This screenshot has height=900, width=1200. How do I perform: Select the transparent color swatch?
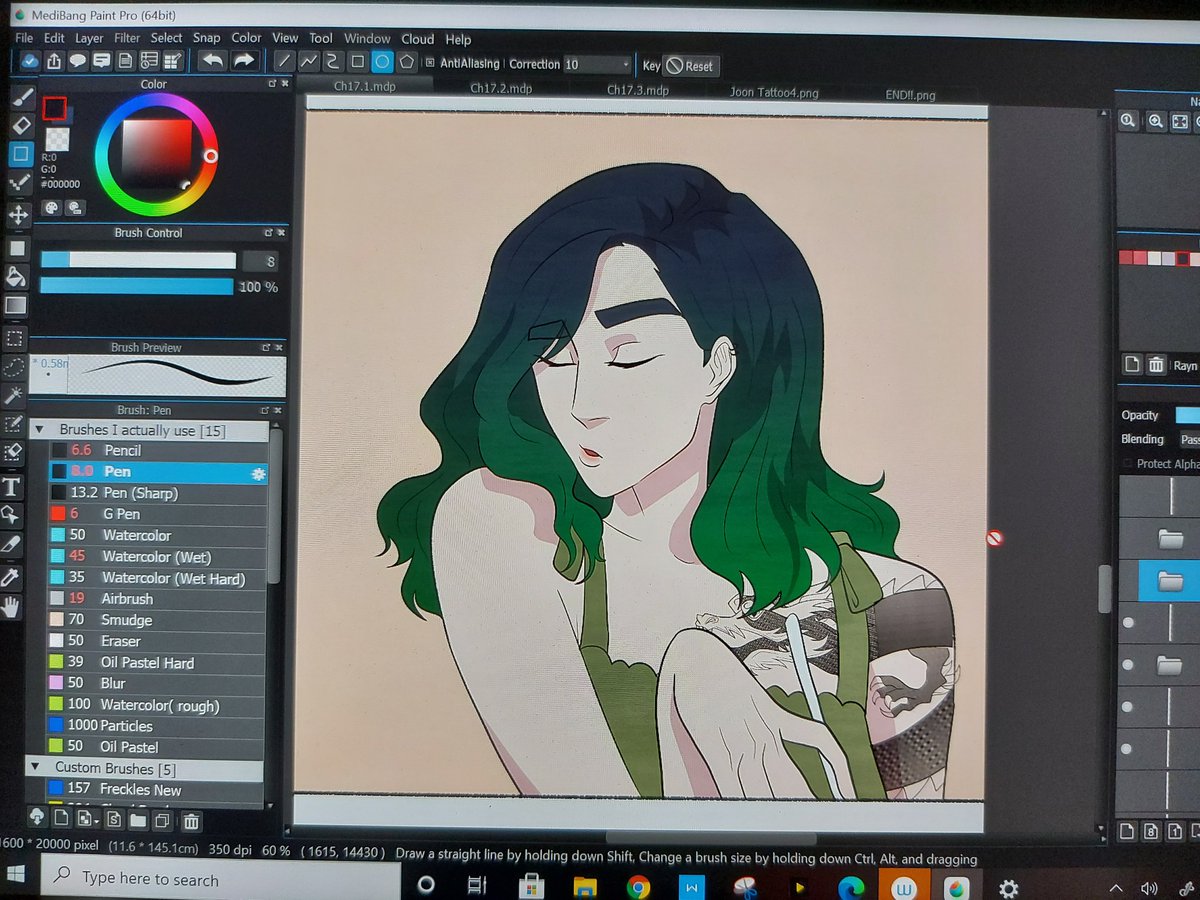(58, 139)
